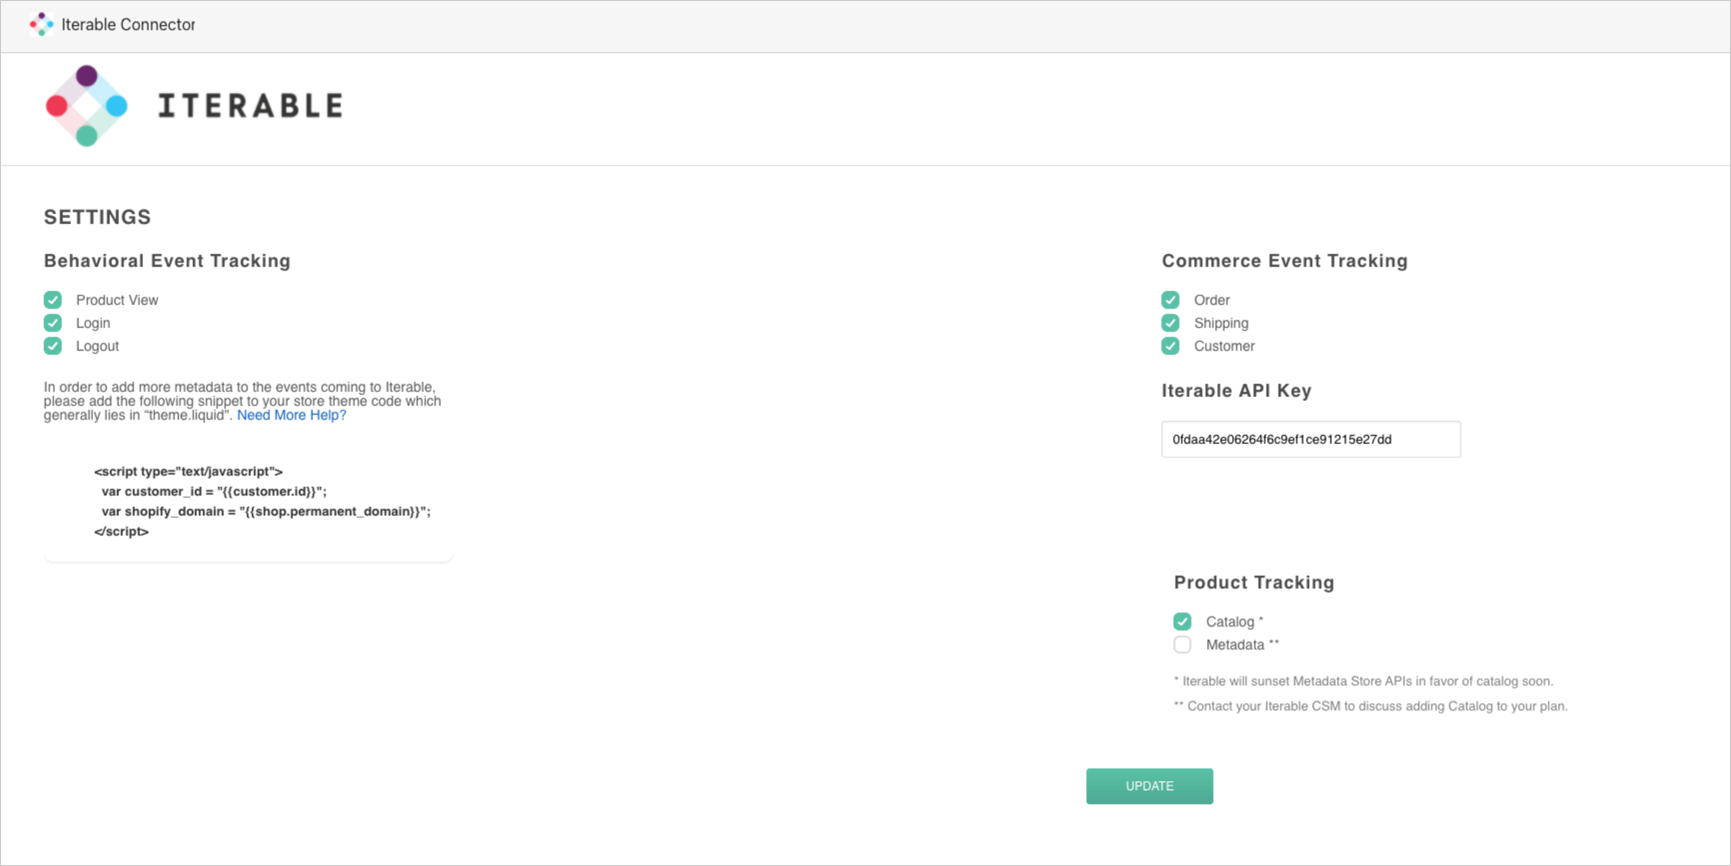
Task: Click the Product Tracking heading
Action: [1254, 583]
